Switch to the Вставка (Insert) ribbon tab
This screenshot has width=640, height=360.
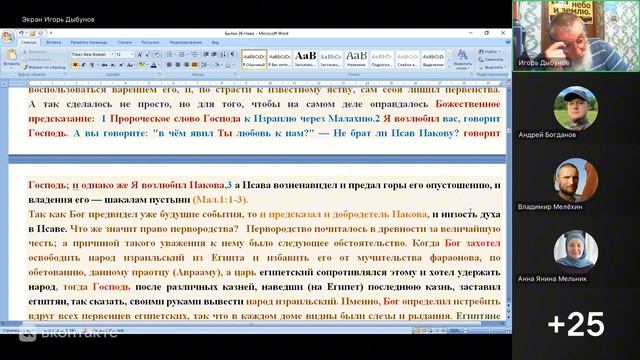53,42
